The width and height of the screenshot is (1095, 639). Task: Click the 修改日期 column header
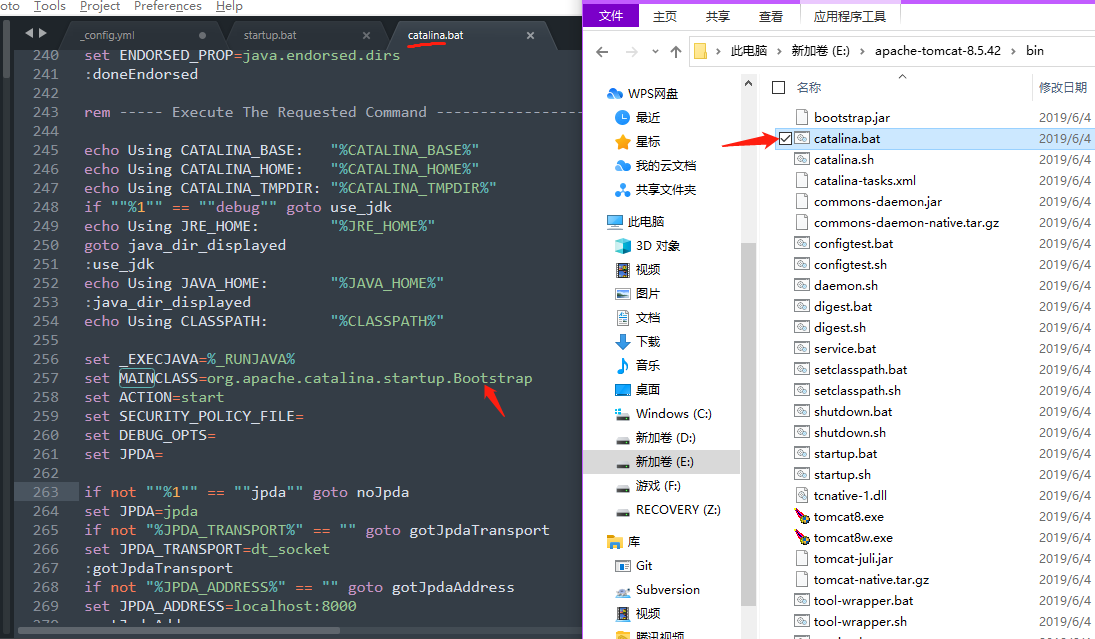pyautogui.click(x=1062, y=88)
